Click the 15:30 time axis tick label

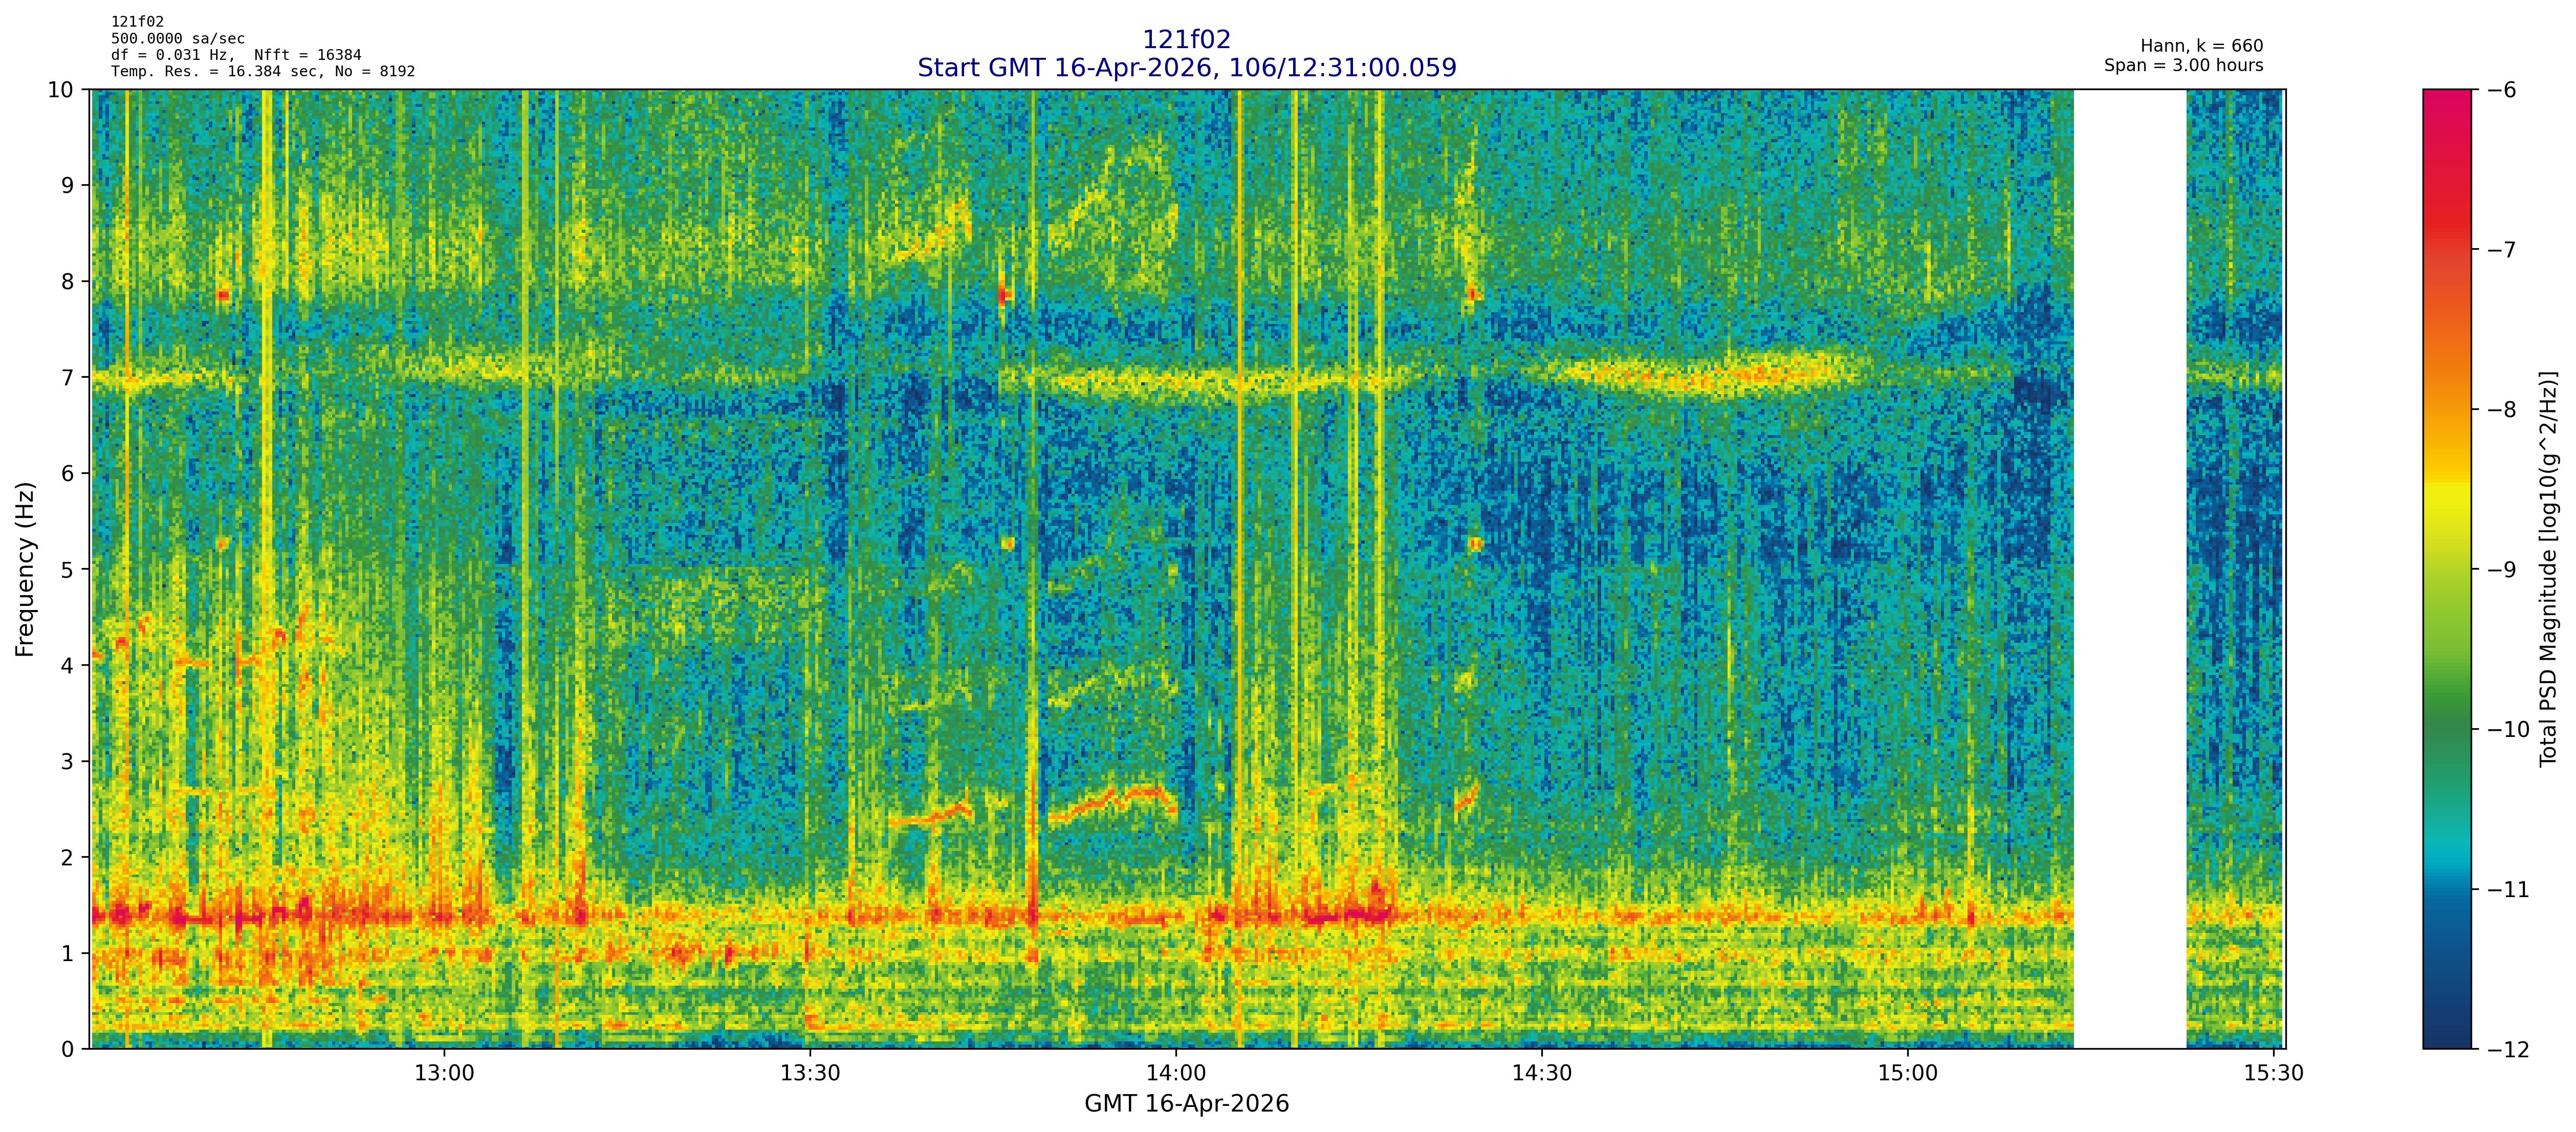pyautogui.click(x=2273, y=1073)
